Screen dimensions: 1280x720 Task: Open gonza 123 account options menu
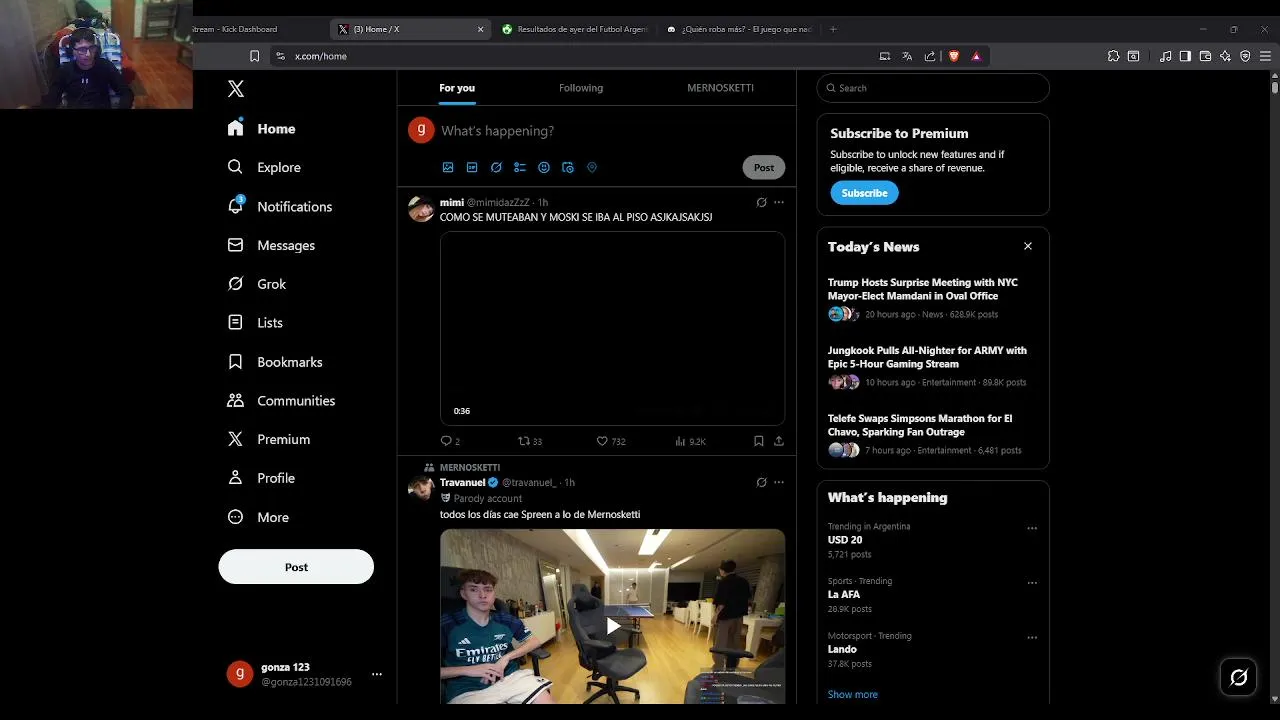point(377,674)
